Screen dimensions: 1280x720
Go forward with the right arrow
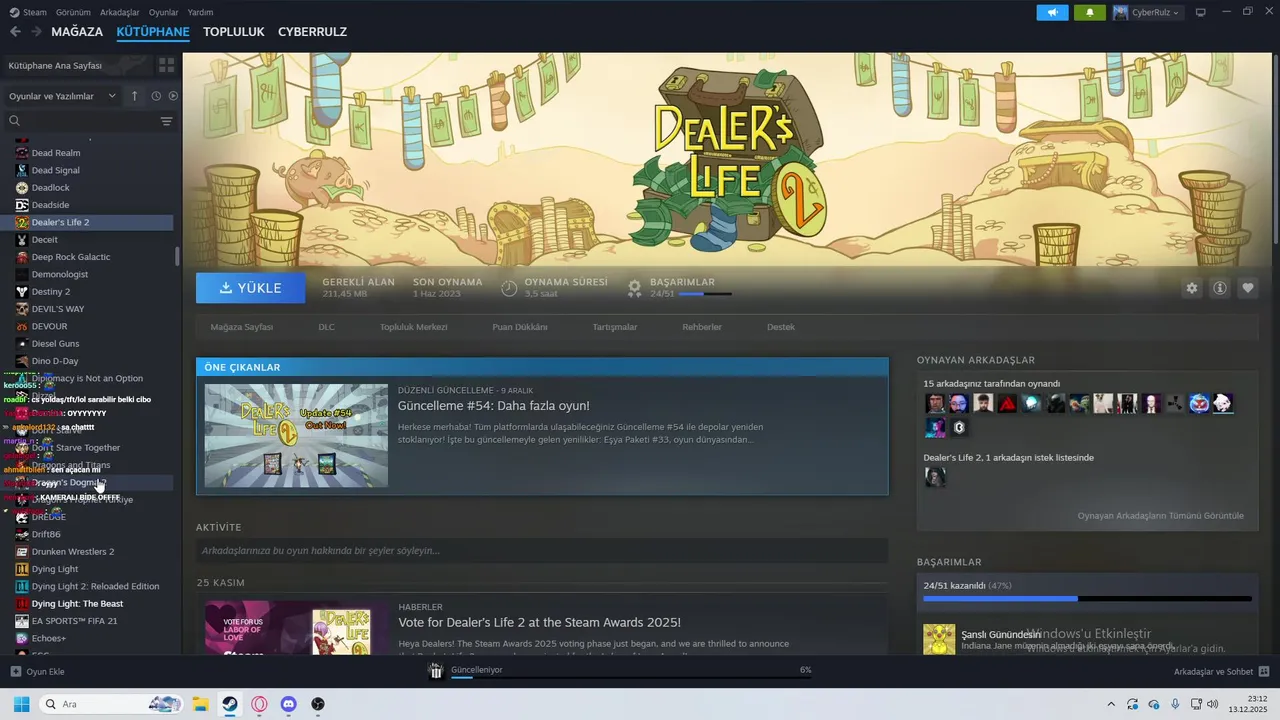click(36, 32)
